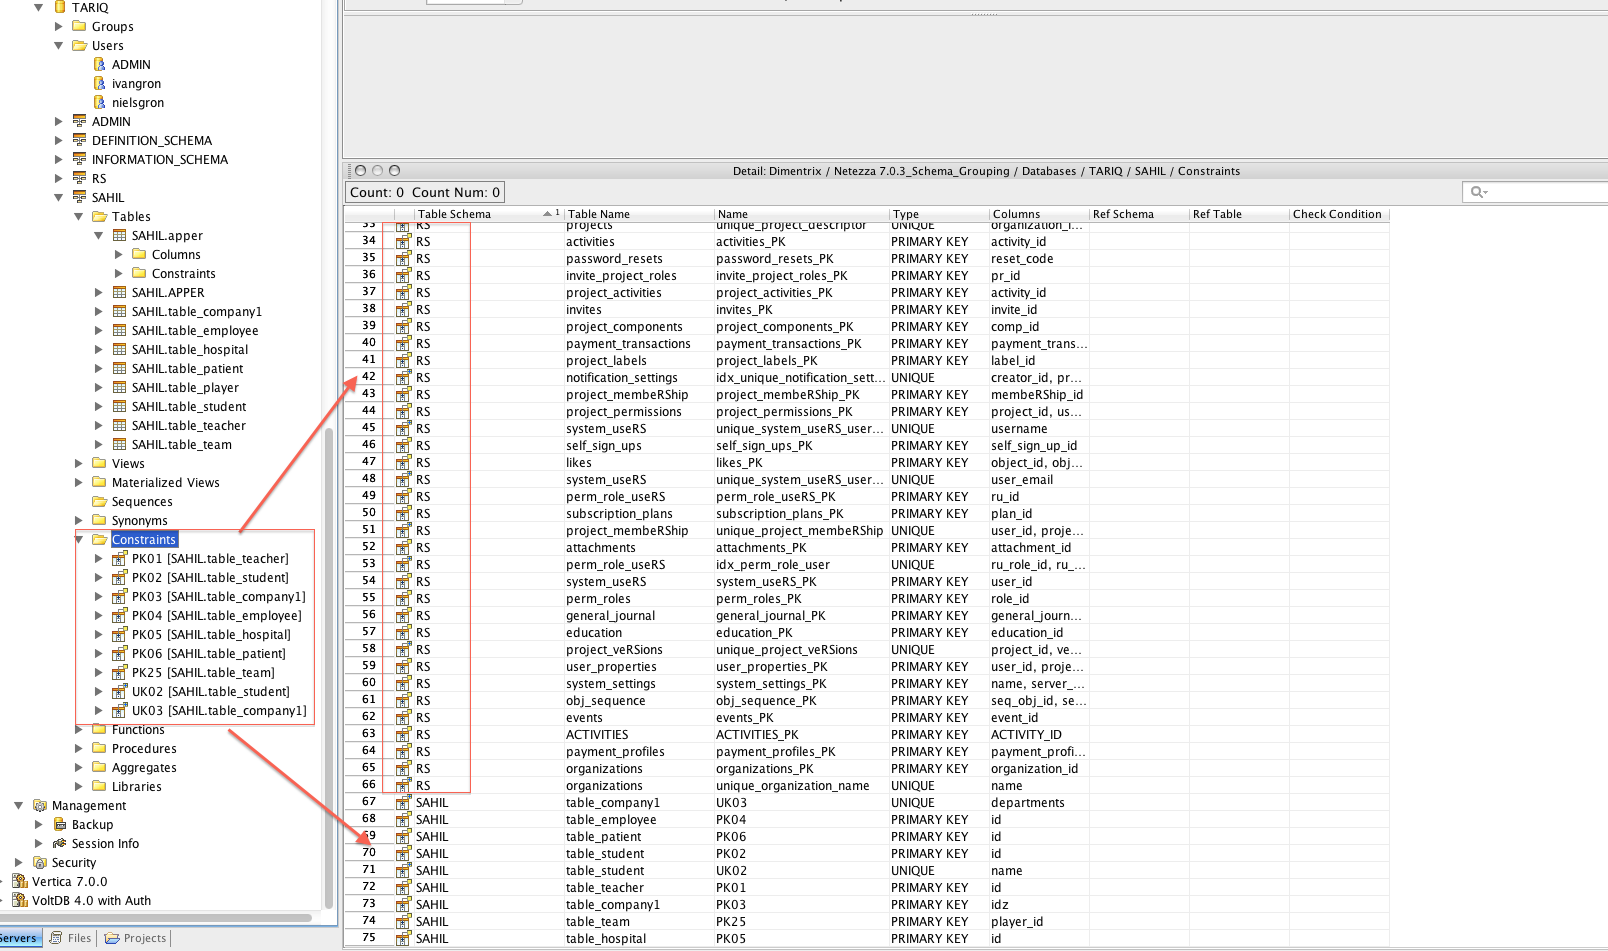Sort by Columns column header

[1039, 214]
